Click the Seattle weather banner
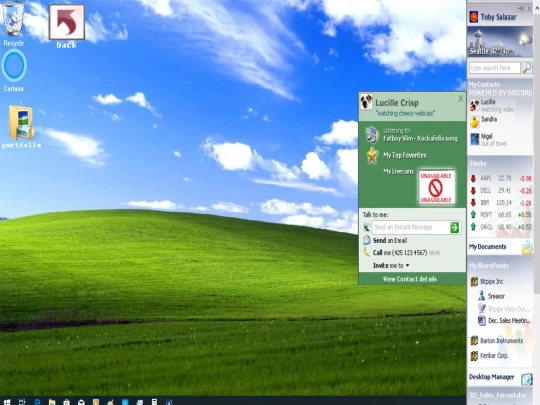The width and height of the screenshot is (540, 405). 500,42
